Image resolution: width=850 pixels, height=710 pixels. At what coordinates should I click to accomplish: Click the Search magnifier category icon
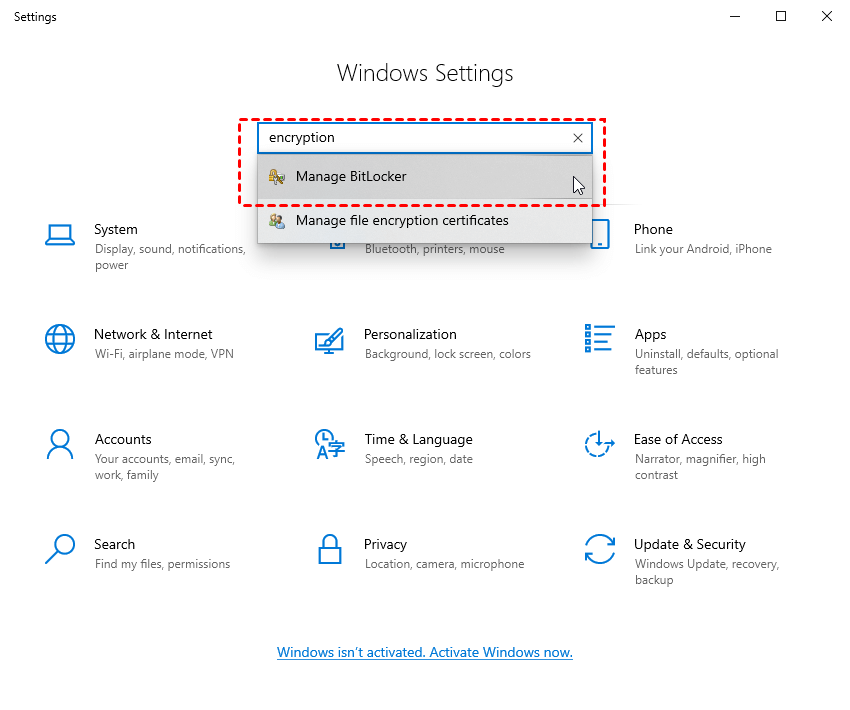60,549
